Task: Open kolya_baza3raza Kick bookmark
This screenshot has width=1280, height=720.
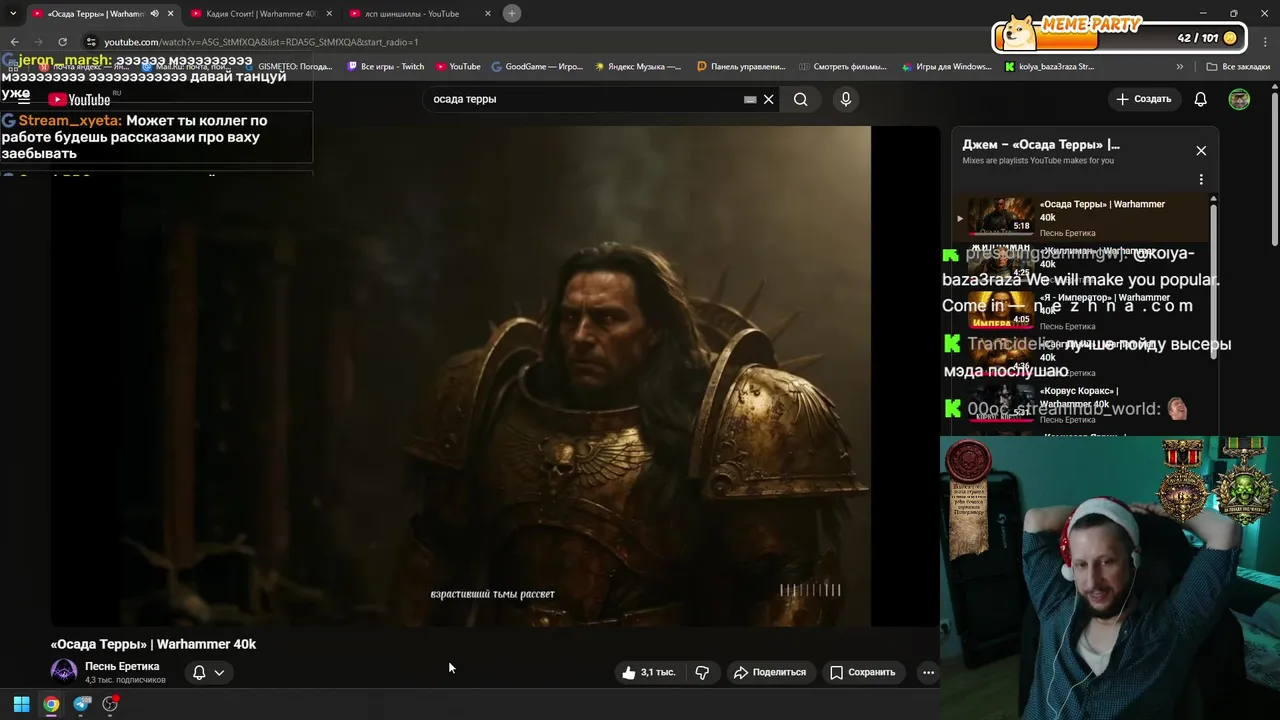Action: (x=1049, y=67)
